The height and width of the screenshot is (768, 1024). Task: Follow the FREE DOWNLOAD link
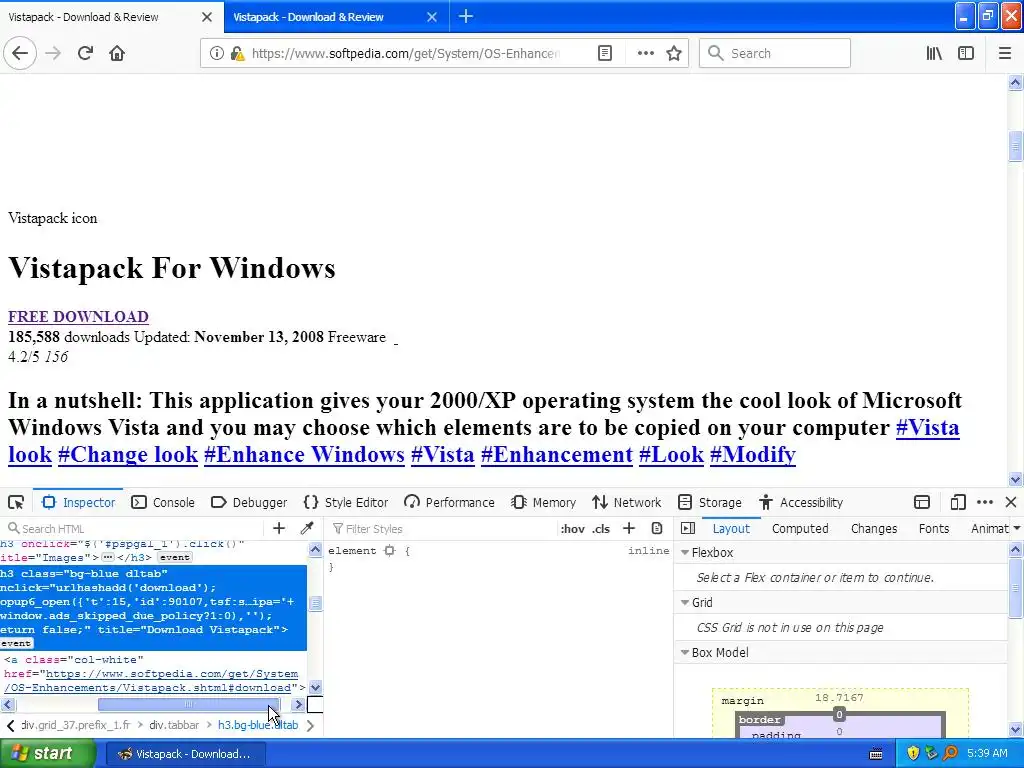tap(78, 317)
